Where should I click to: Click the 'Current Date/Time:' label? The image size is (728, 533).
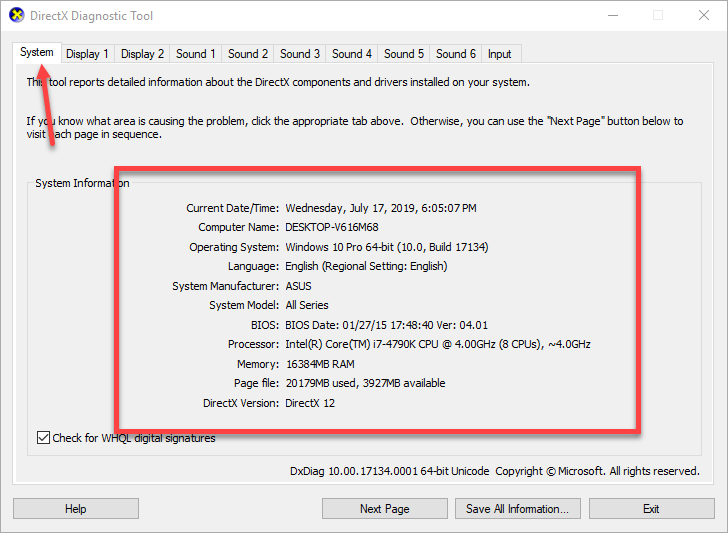coord(233,208)
